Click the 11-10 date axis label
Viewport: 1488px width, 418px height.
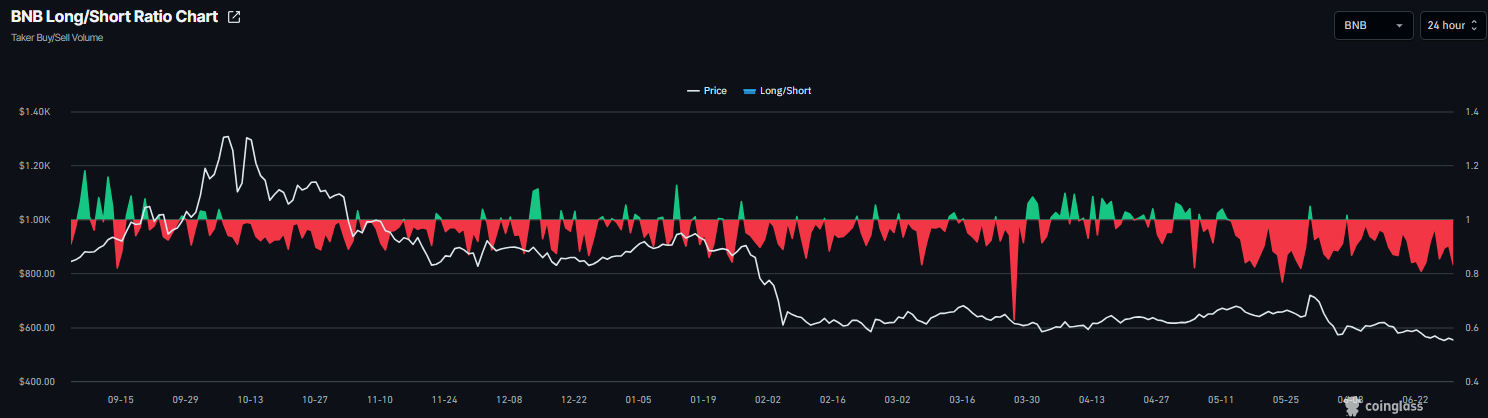pyautogui.click(x=380, y=399)
